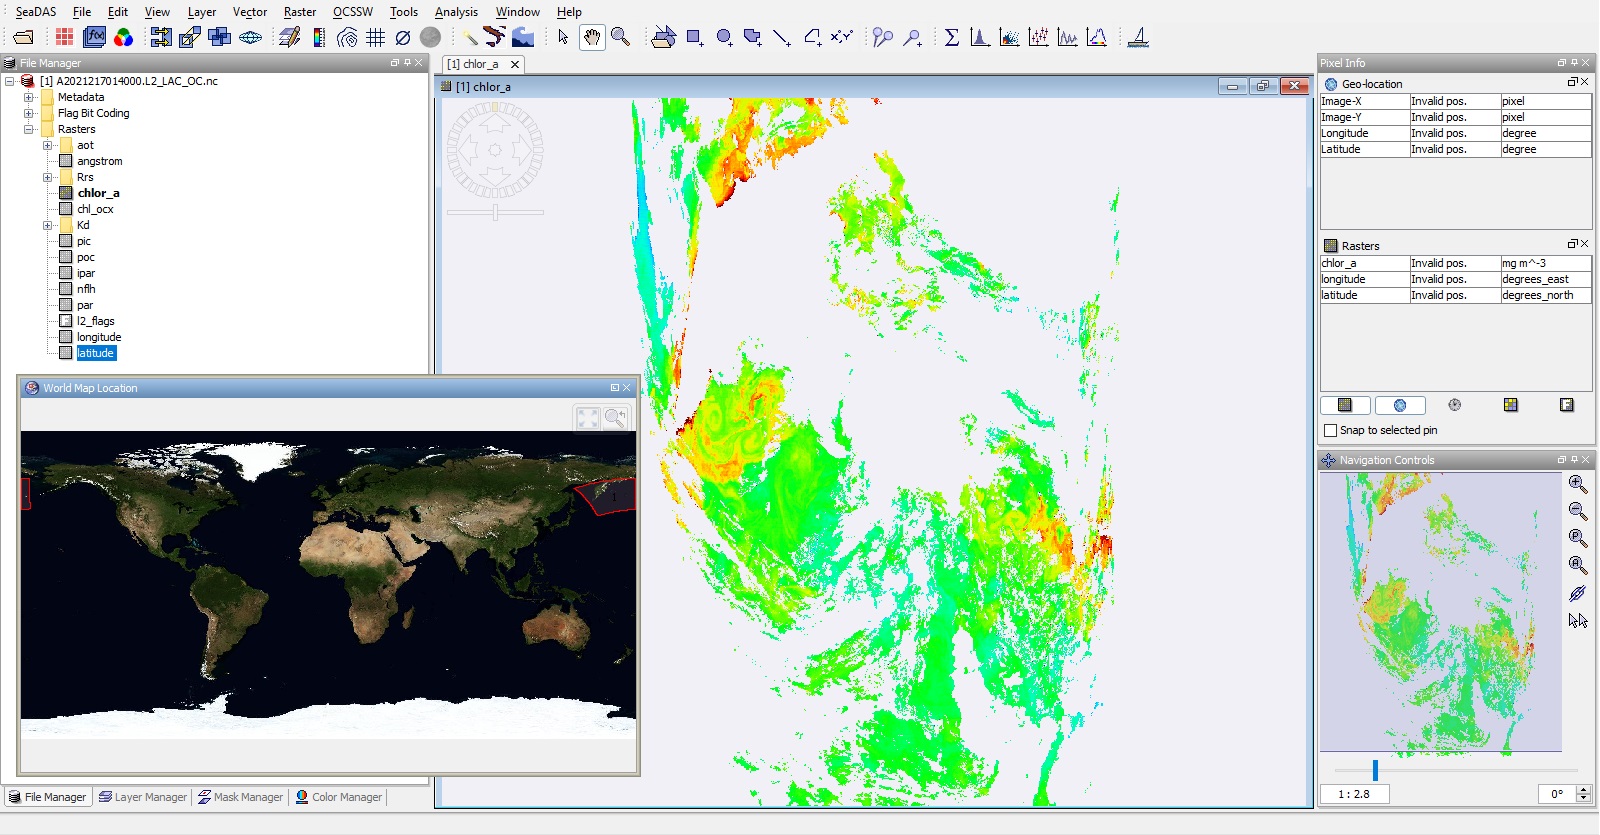This screenshot has width=1600, height=835.
Task: Click the RGB image window icon
Action: point(123,38)
